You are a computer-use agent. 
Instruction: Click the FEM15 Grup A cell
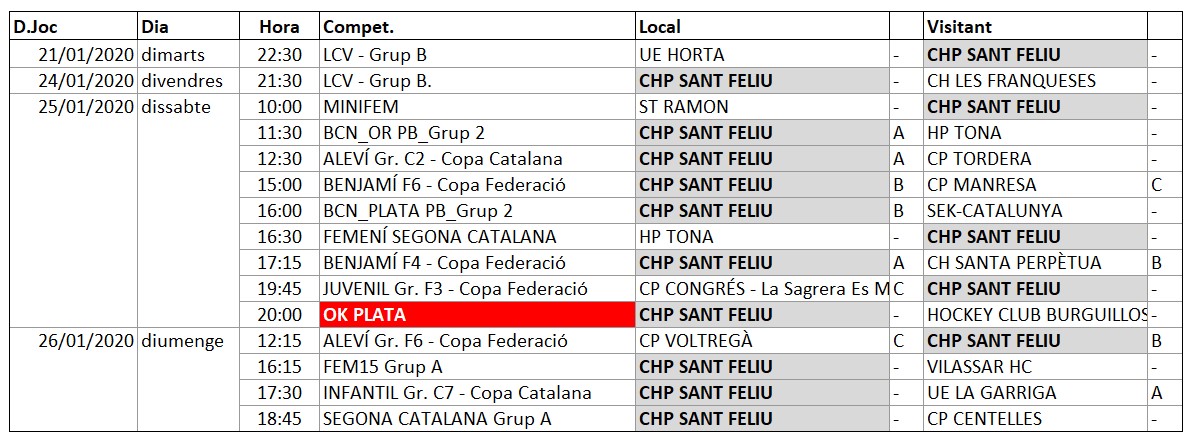click(x=477, y=367)
